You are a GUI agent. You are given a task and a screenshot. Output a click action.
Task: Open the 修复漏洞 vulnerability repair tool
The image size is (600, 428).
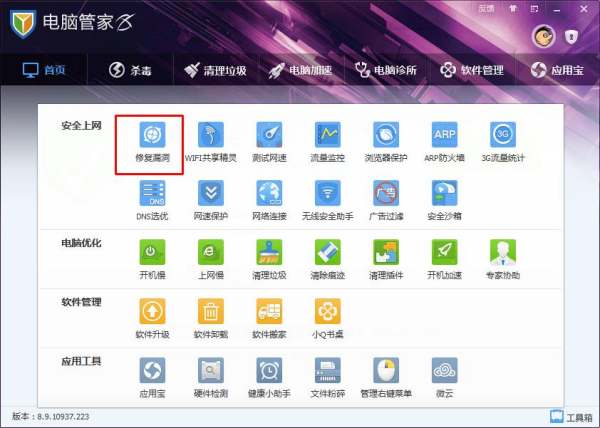152,142
